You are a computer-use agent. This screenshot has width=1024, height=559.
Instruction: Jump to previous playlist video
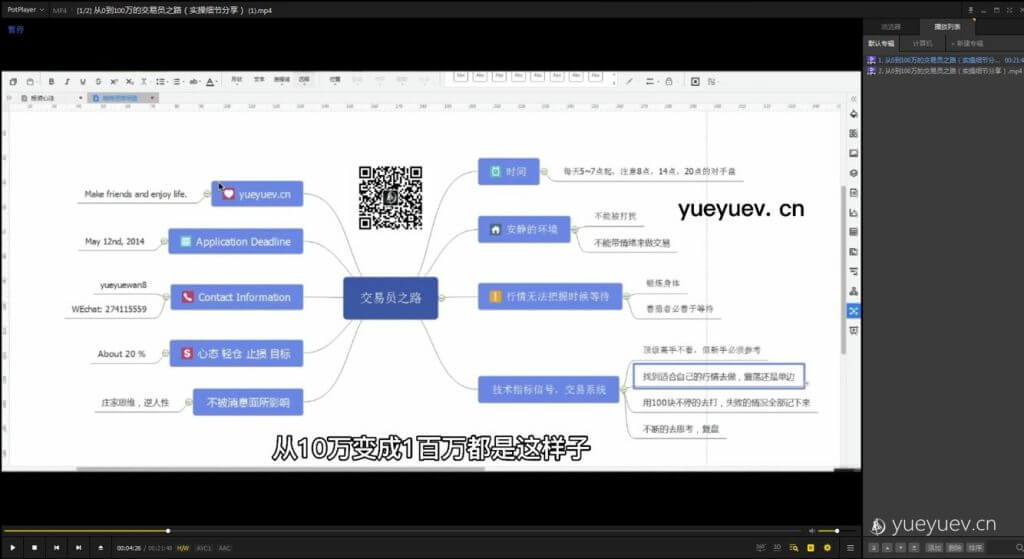coord(57,548)
